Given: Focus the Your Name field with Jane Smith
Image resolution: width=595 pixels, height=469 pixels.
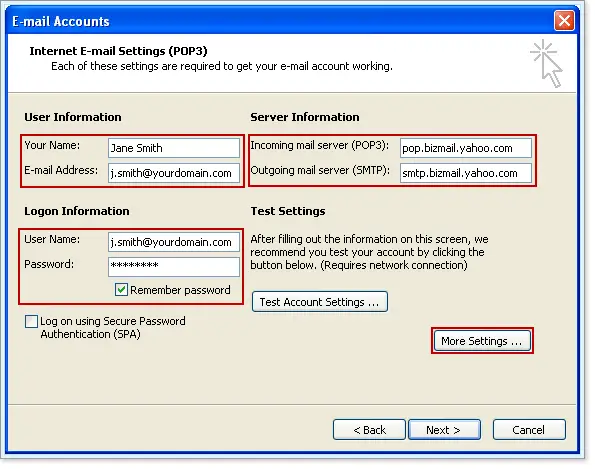Looking at the screenshot, I should pos(174,148).
